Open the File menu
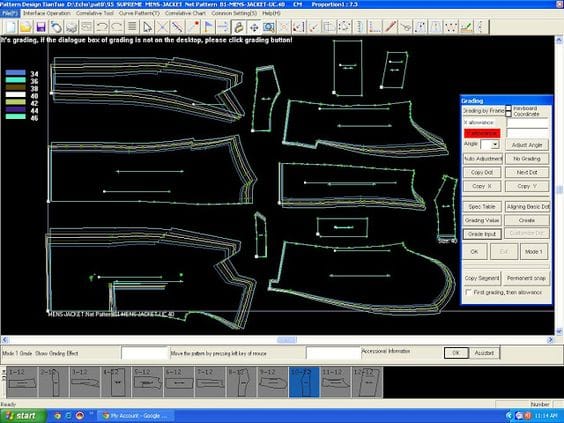The image size is (564, 423). tap(10, 13)
